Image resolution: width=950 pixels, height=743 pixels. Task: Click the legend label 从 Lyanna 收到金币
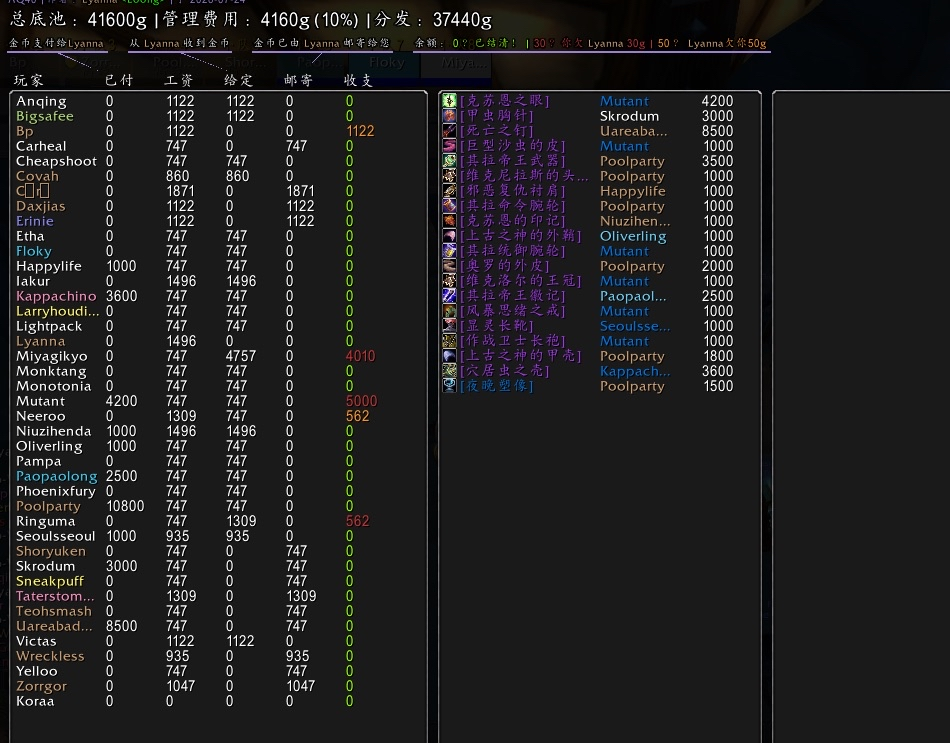179,43
